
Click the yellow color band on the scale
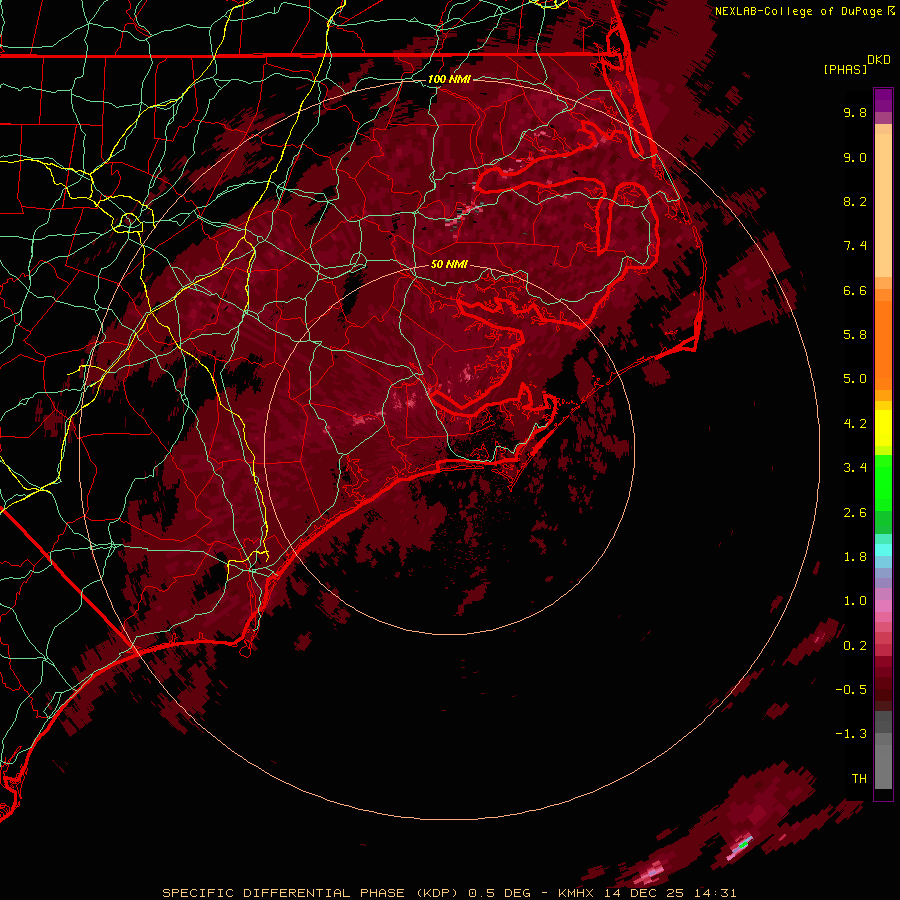[883, 428]
